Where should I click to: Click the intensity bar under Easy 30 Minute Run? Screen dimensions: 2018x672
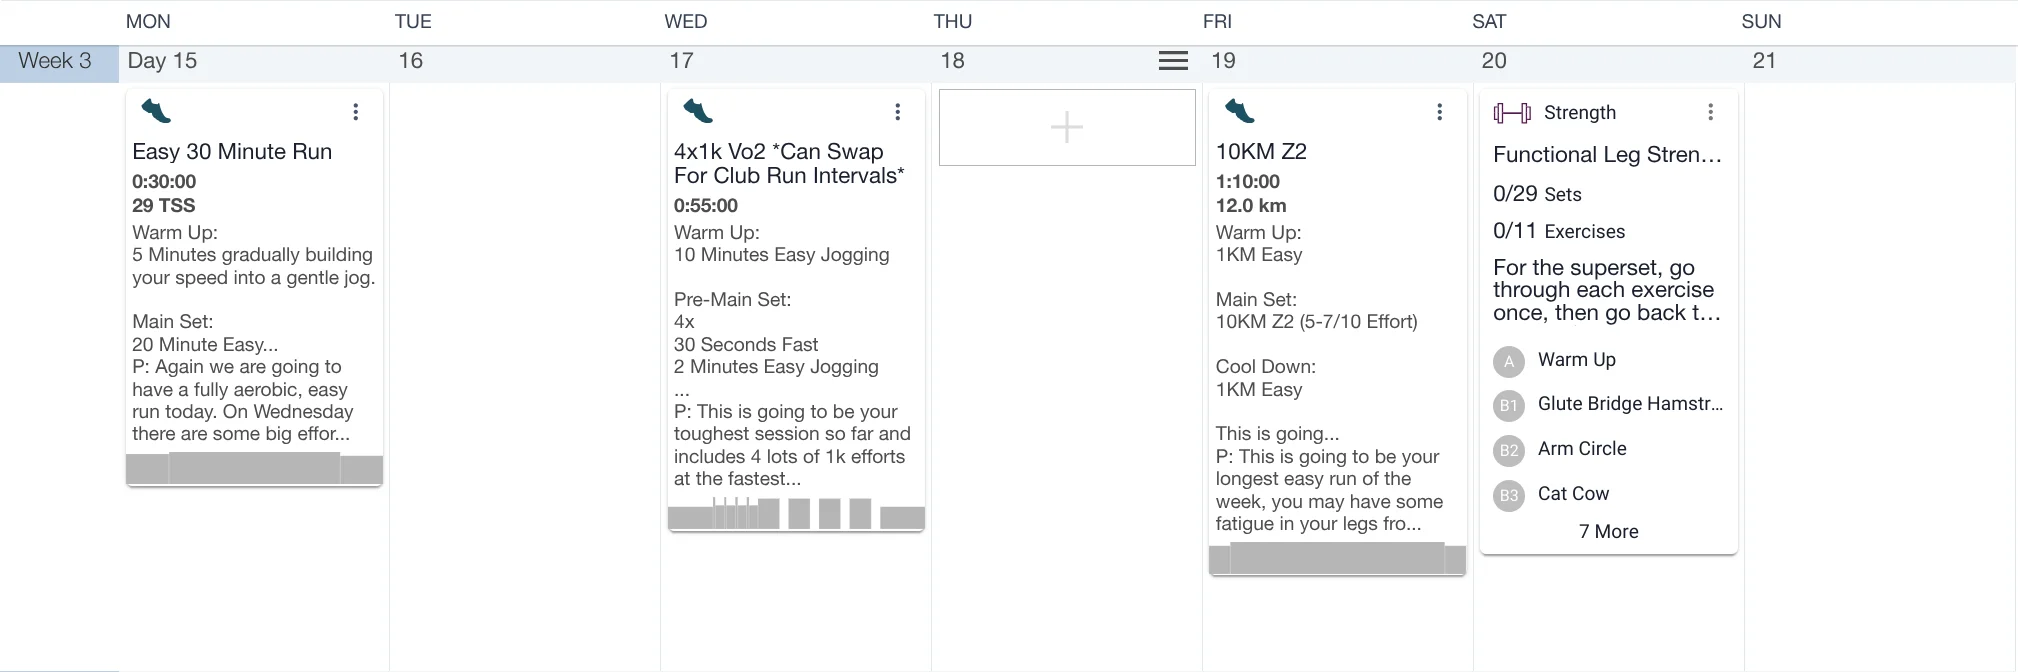pos(254,468)
